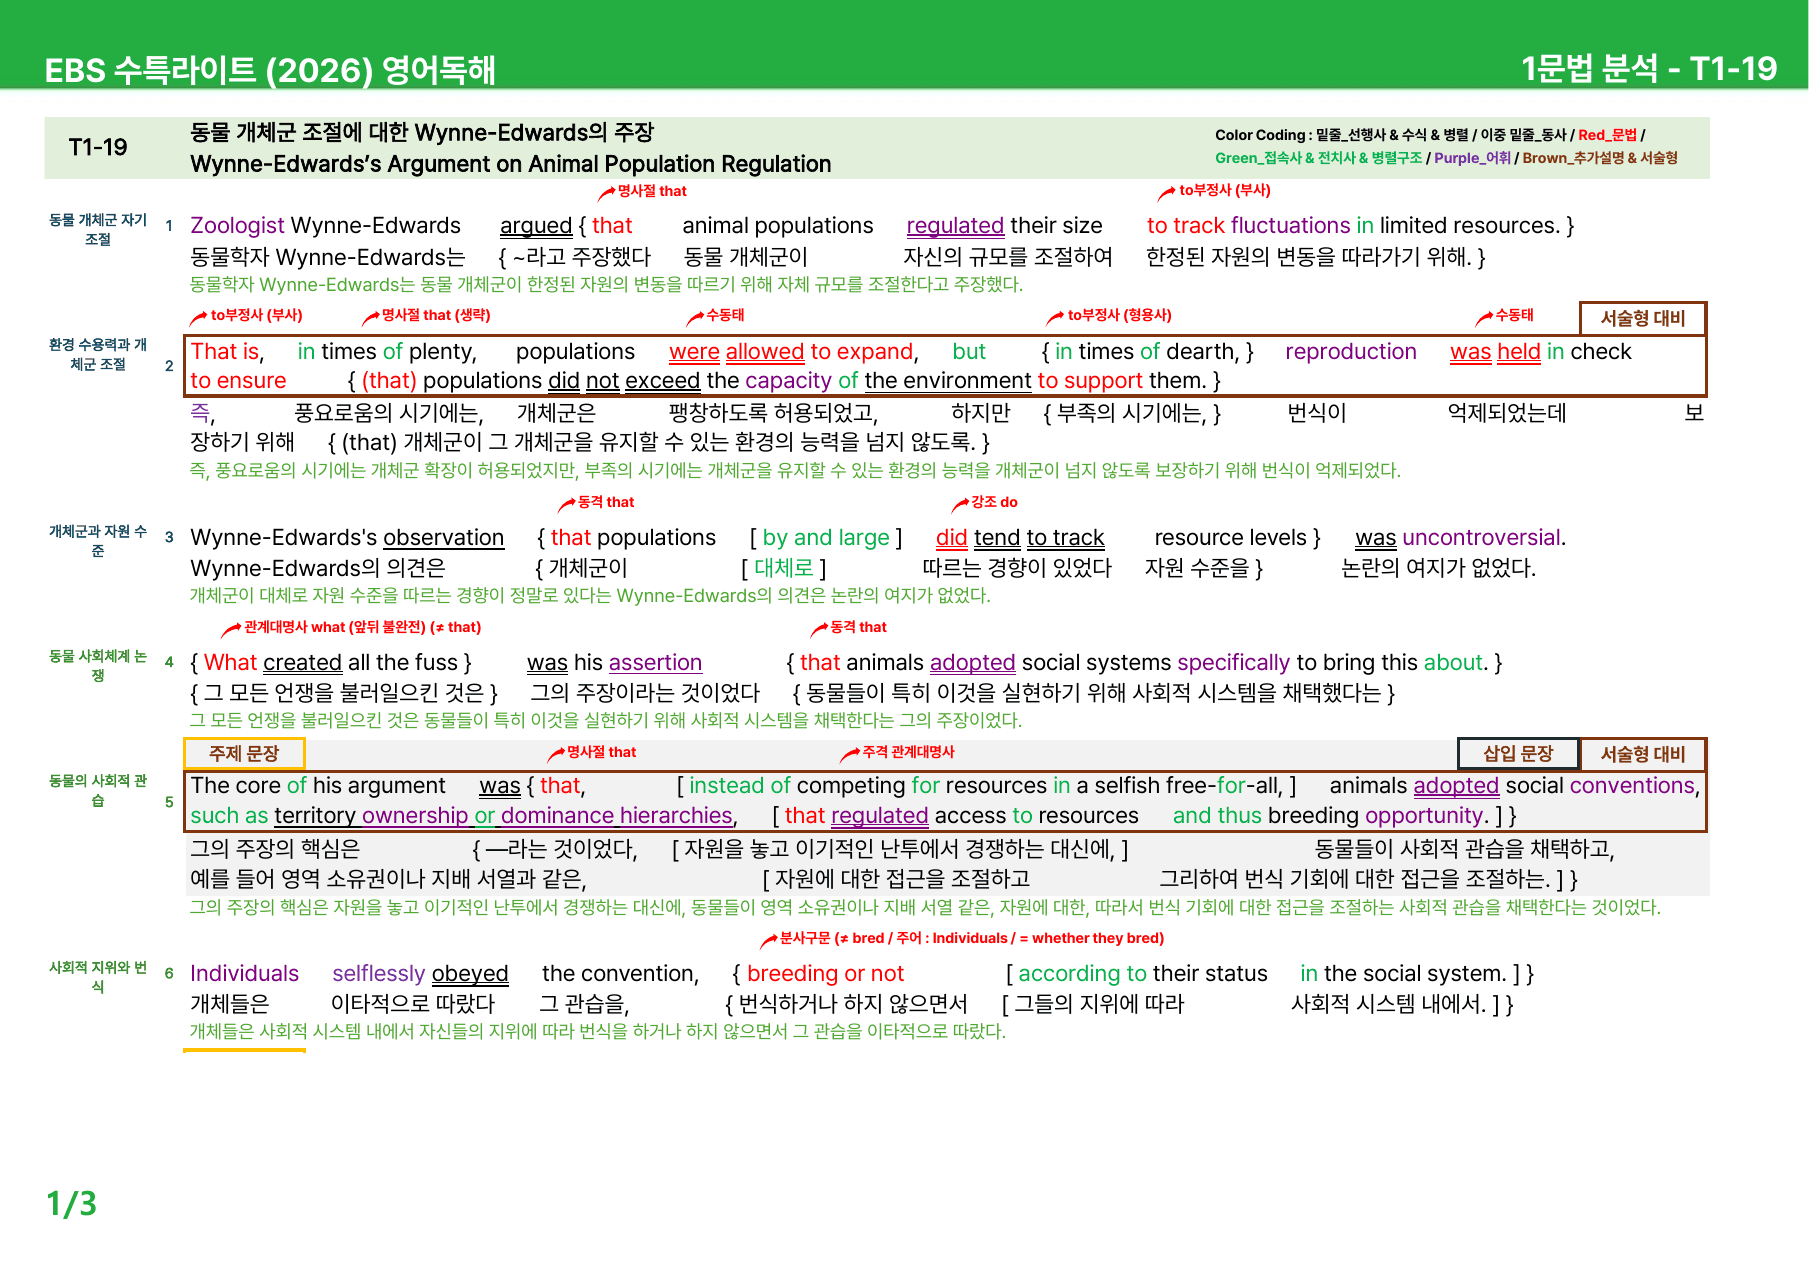Click the Red_문법 color coding legend entry

1607,135
